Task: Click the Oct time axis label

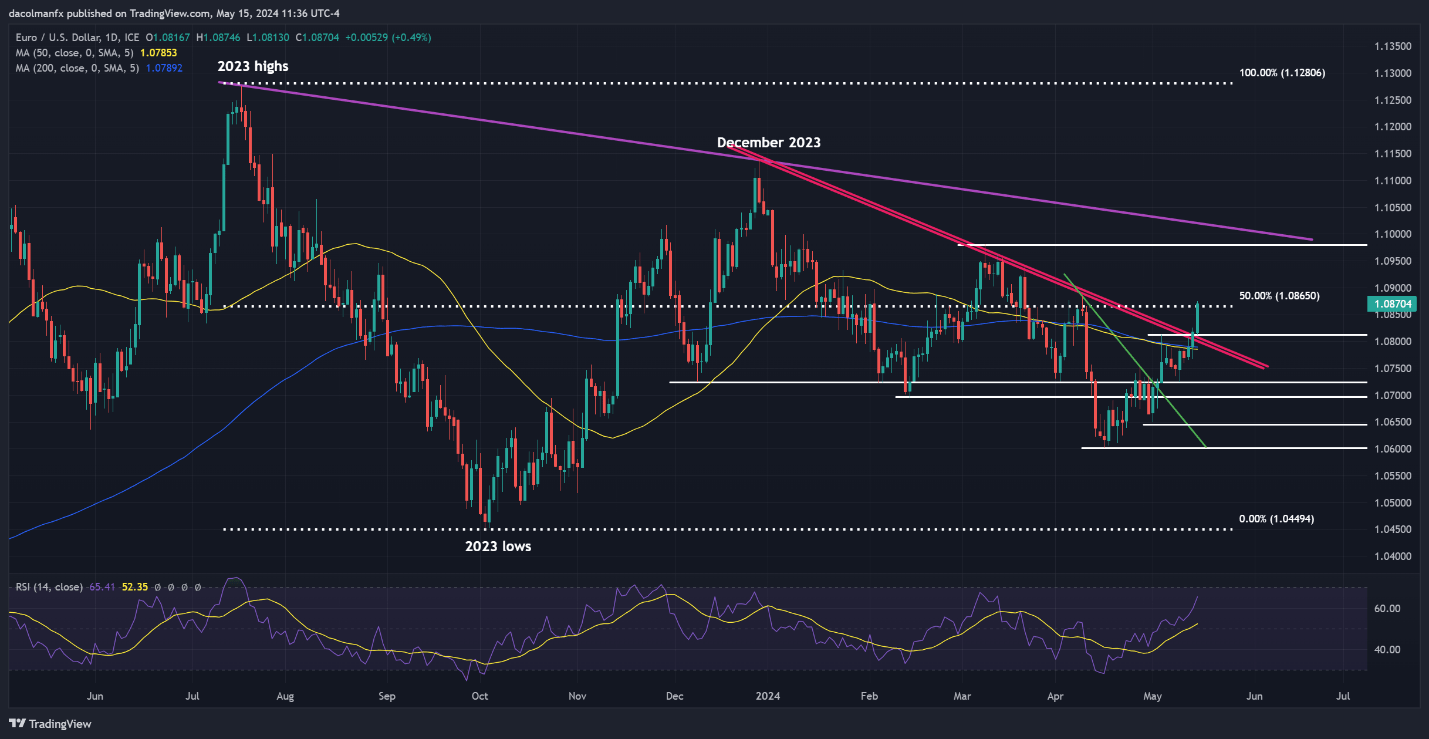Action: click(479, 694)
